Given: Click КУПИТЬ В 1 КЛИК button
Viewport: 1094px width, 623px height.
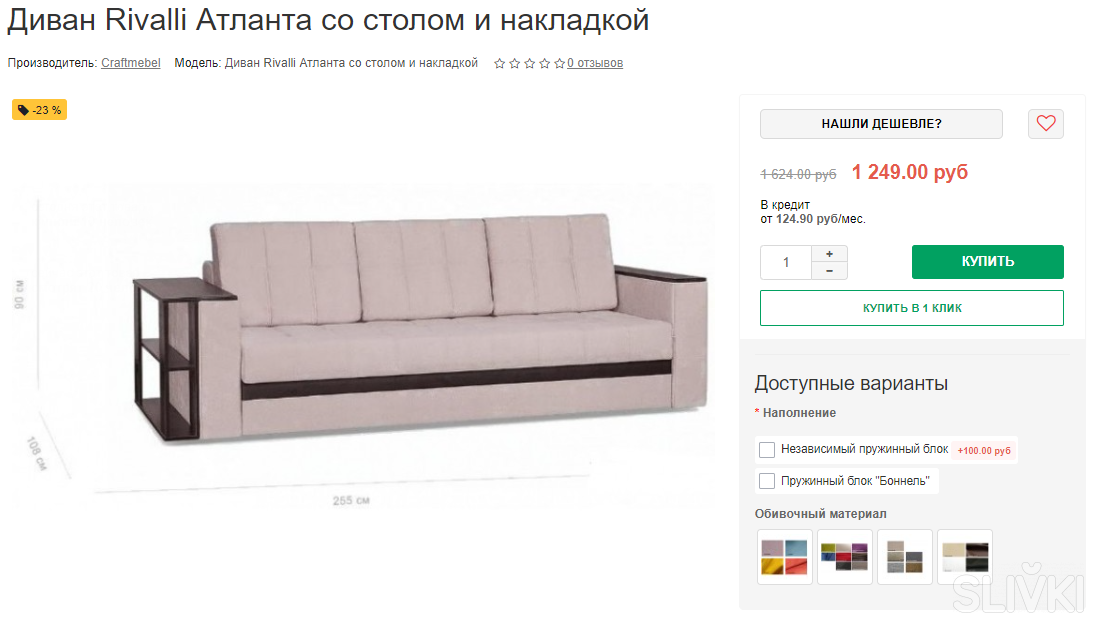Looking at the screenshot, I should (x=912, y=308).
